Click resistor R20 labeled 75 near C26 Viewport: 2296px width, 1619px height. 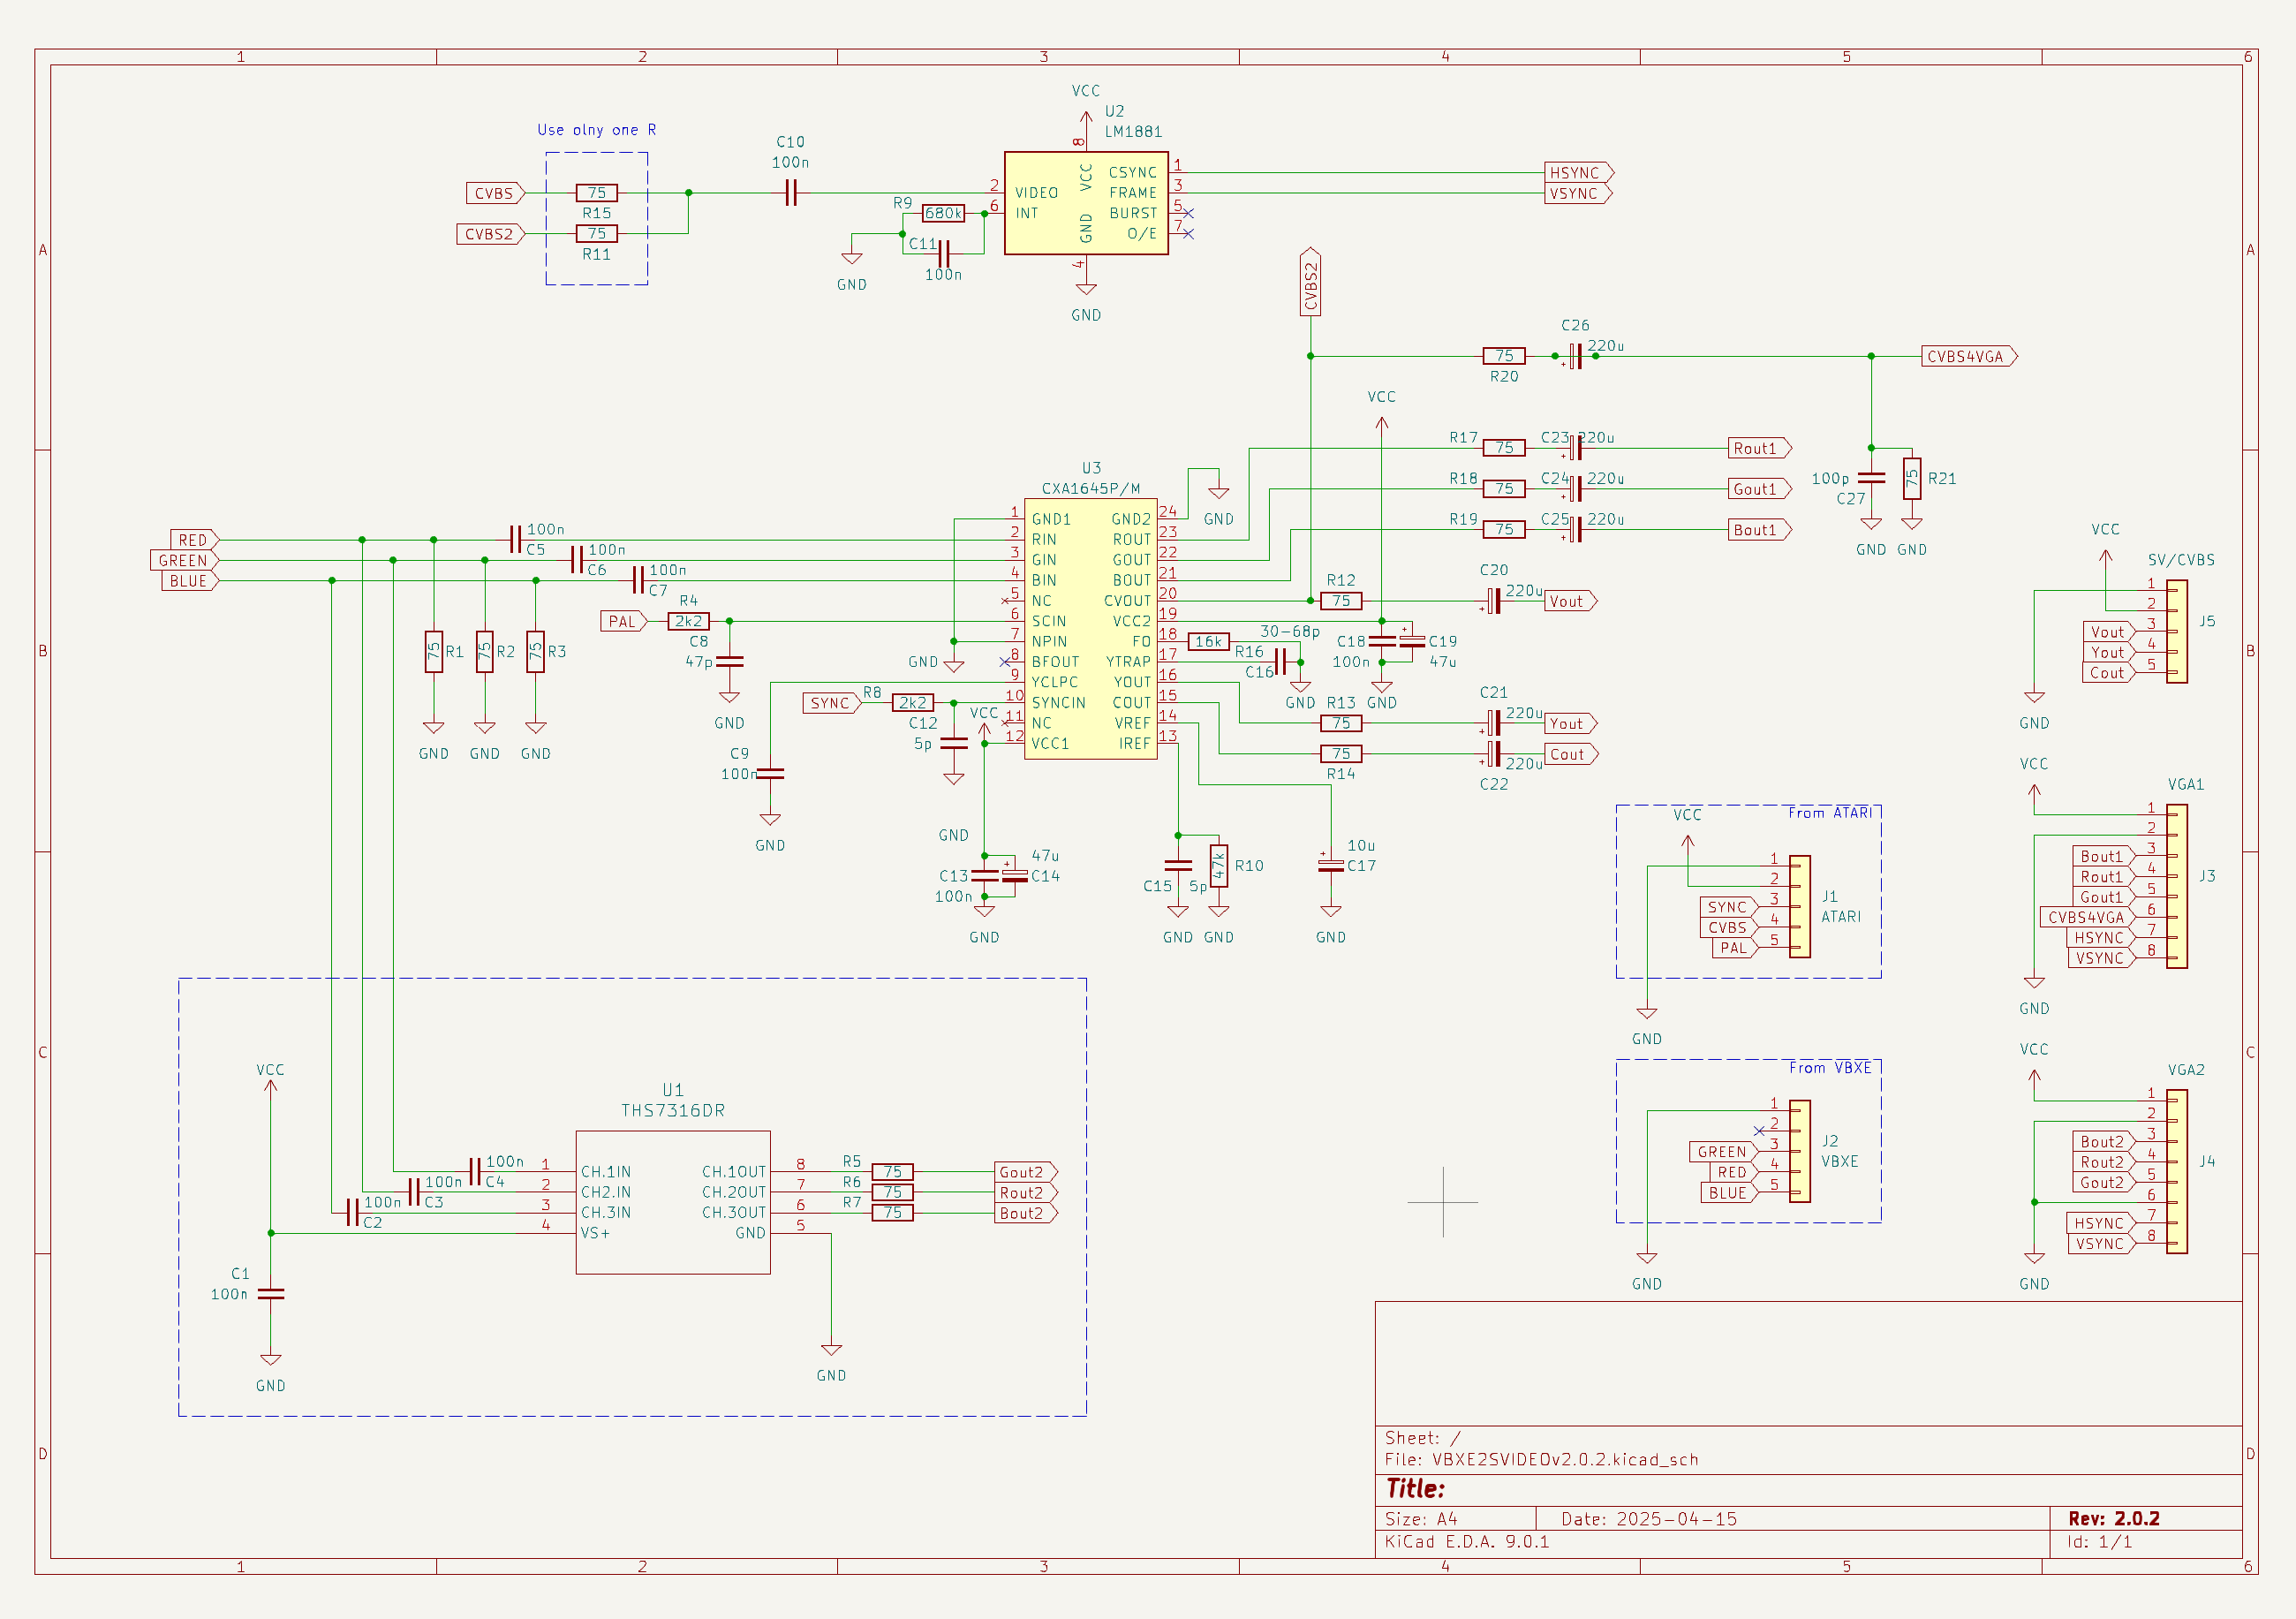coord(1502,355)
